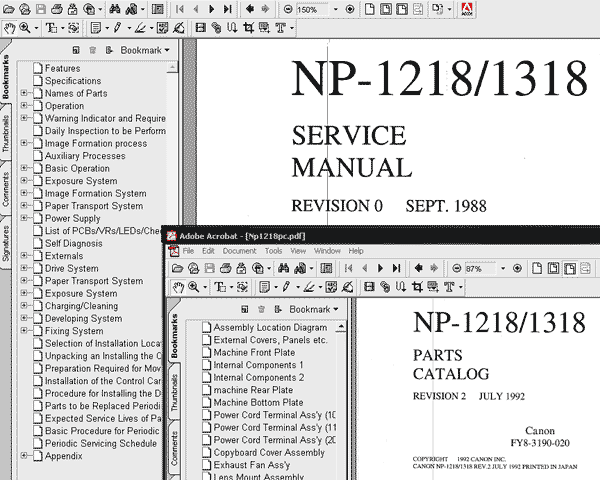The height and width of the screenshot is (480, 600).
Task: Open the File menu
Action: (x=188, y=251)
